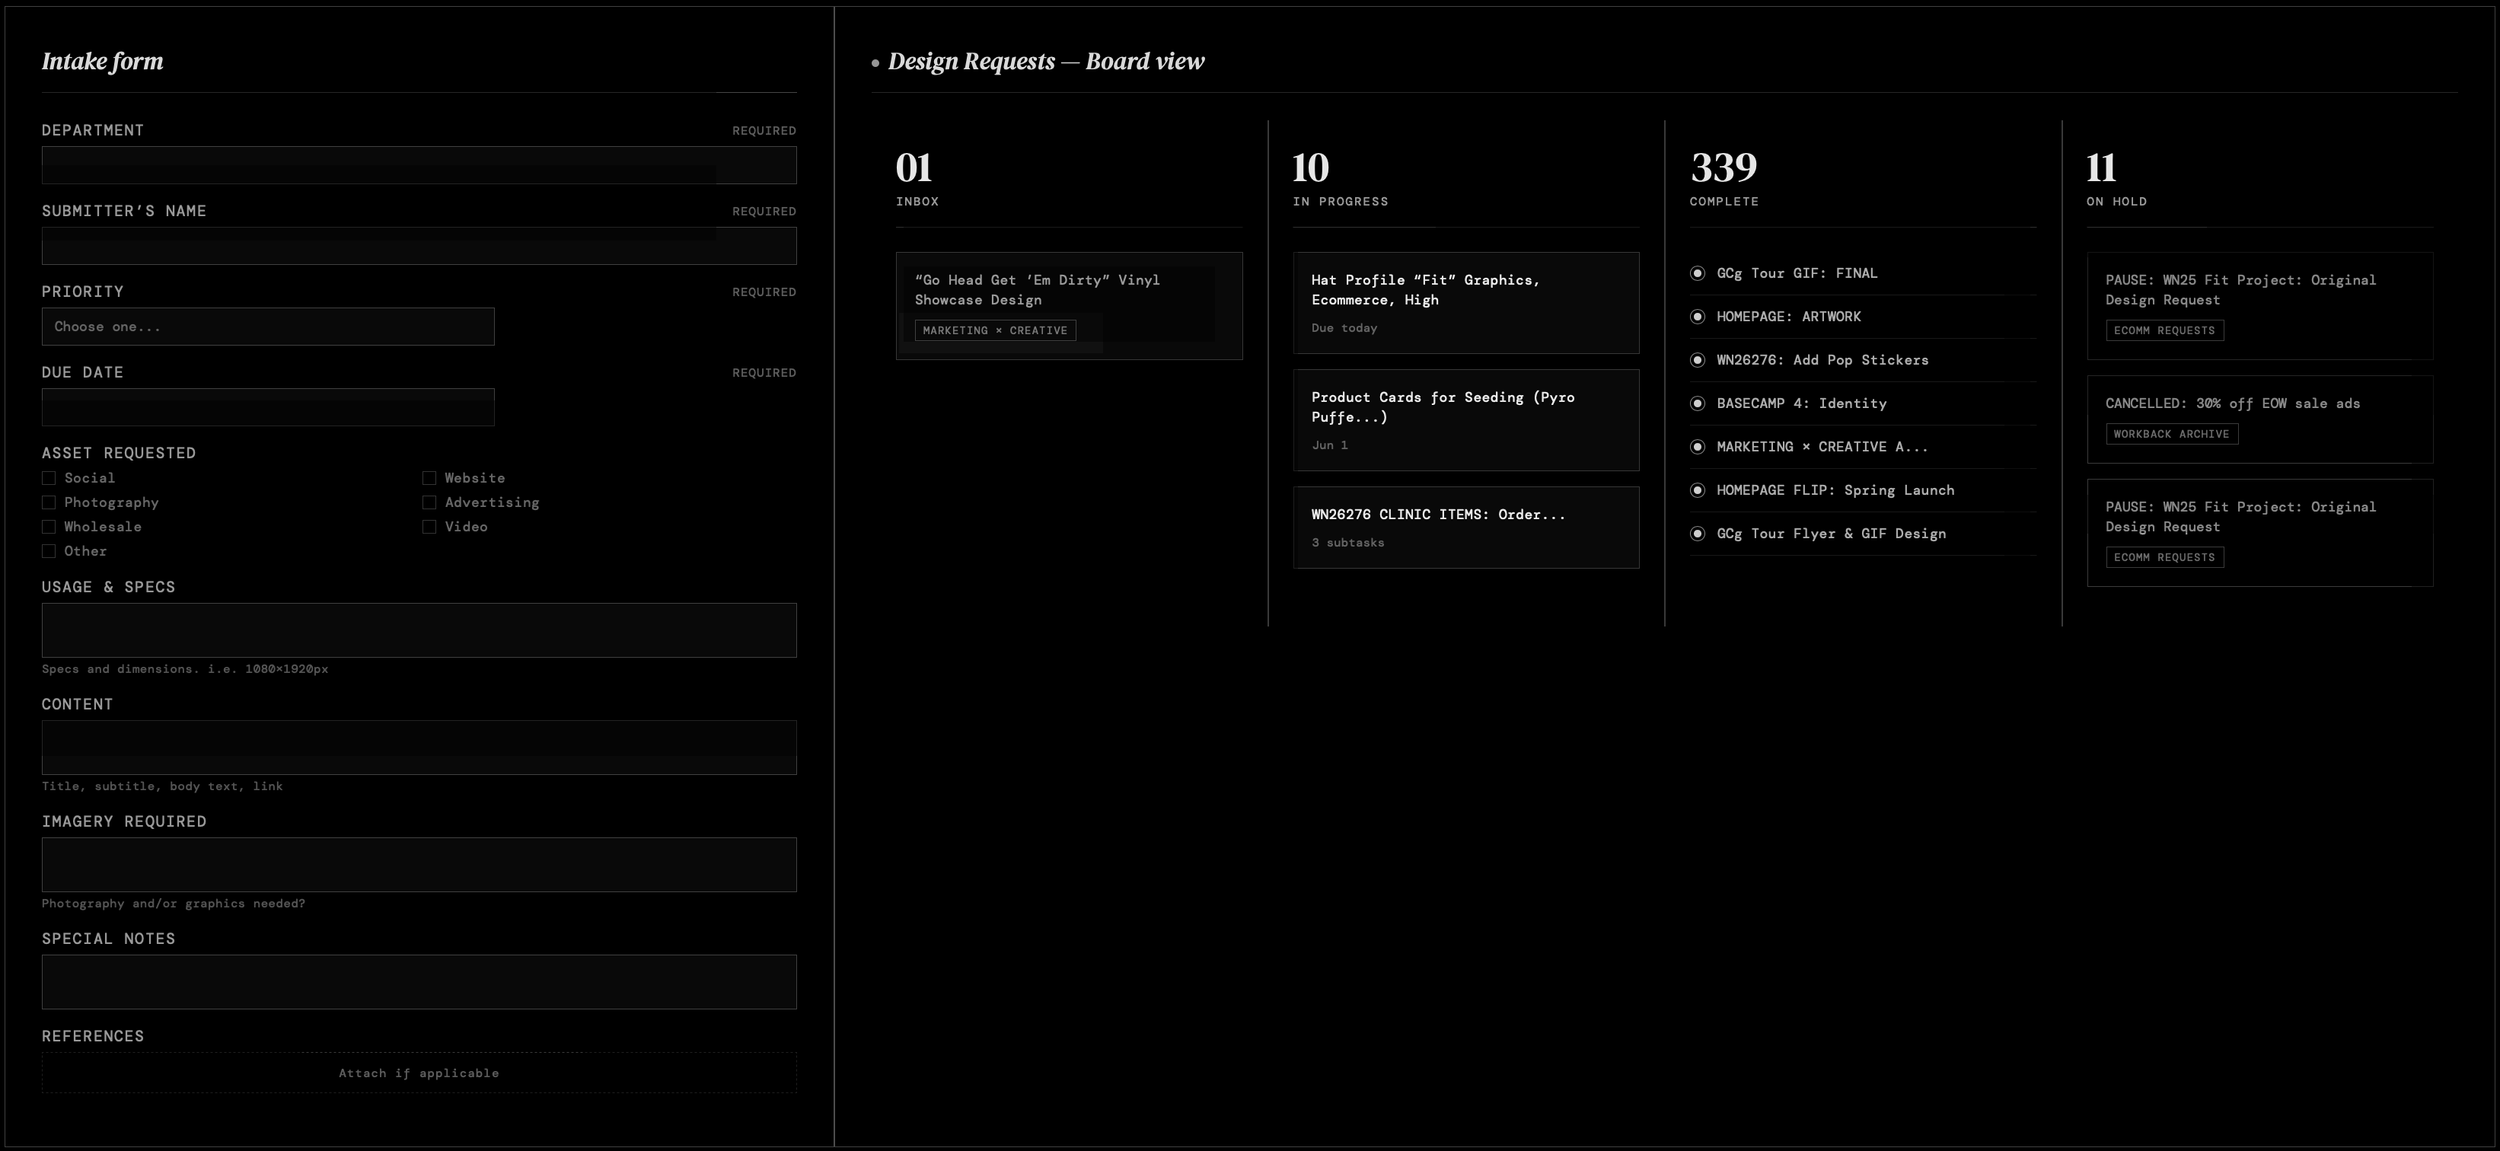Click into the Usage & Specs text field
Image resolution: width=2500 pixels, height=1151 pixels.
419,630
